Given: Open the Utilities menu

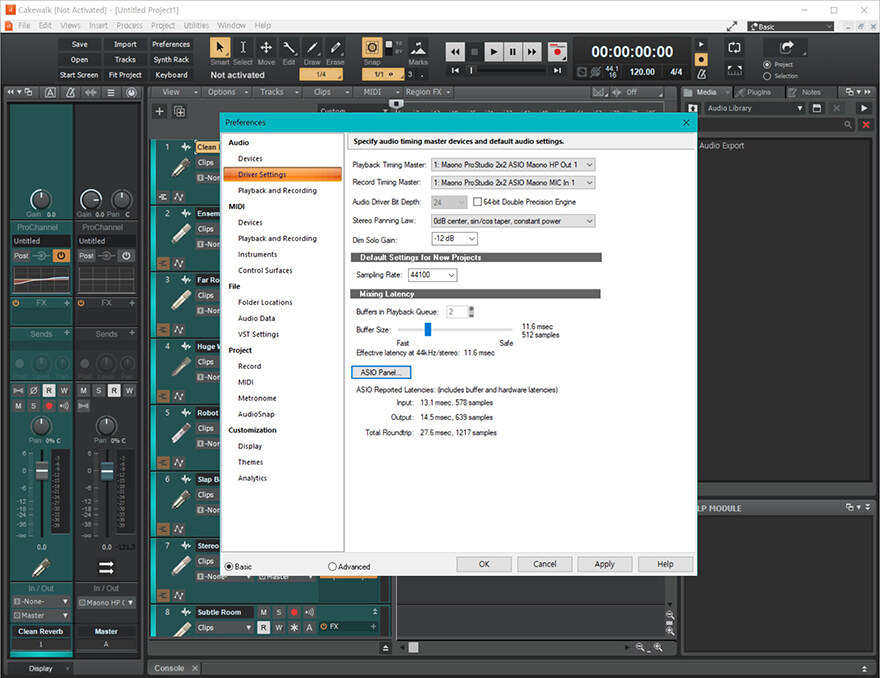Looking at the screenshot, I should 196,25.
